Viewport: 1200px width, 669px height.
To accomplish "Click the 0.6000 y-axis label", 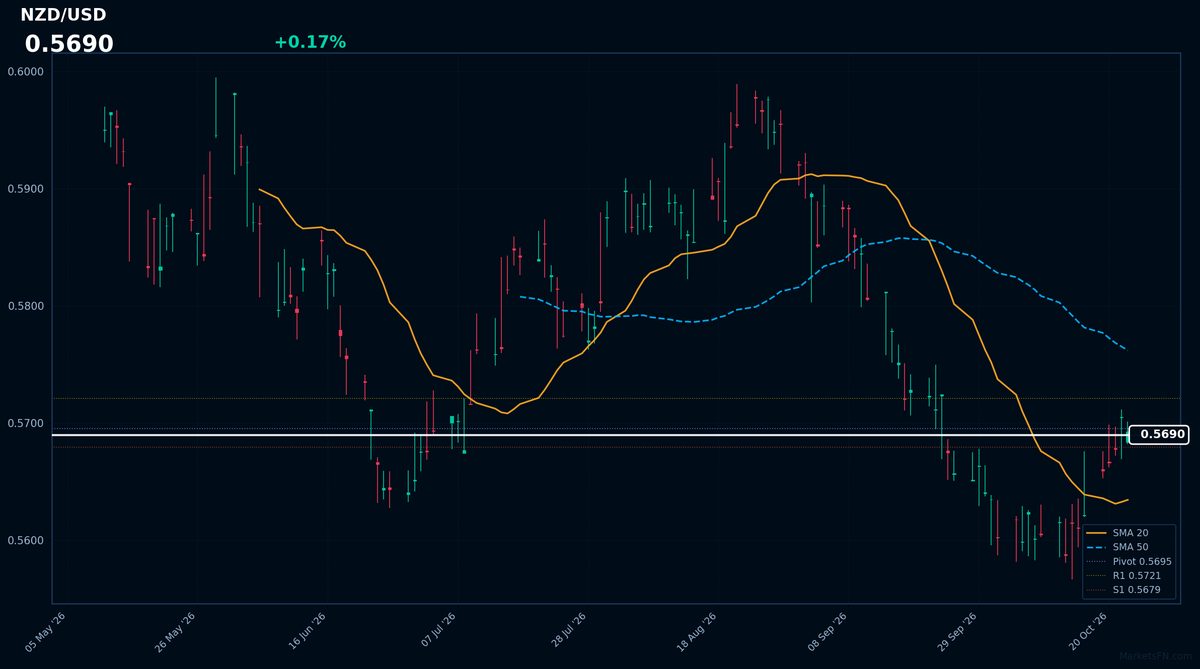I will coord(25,72).
